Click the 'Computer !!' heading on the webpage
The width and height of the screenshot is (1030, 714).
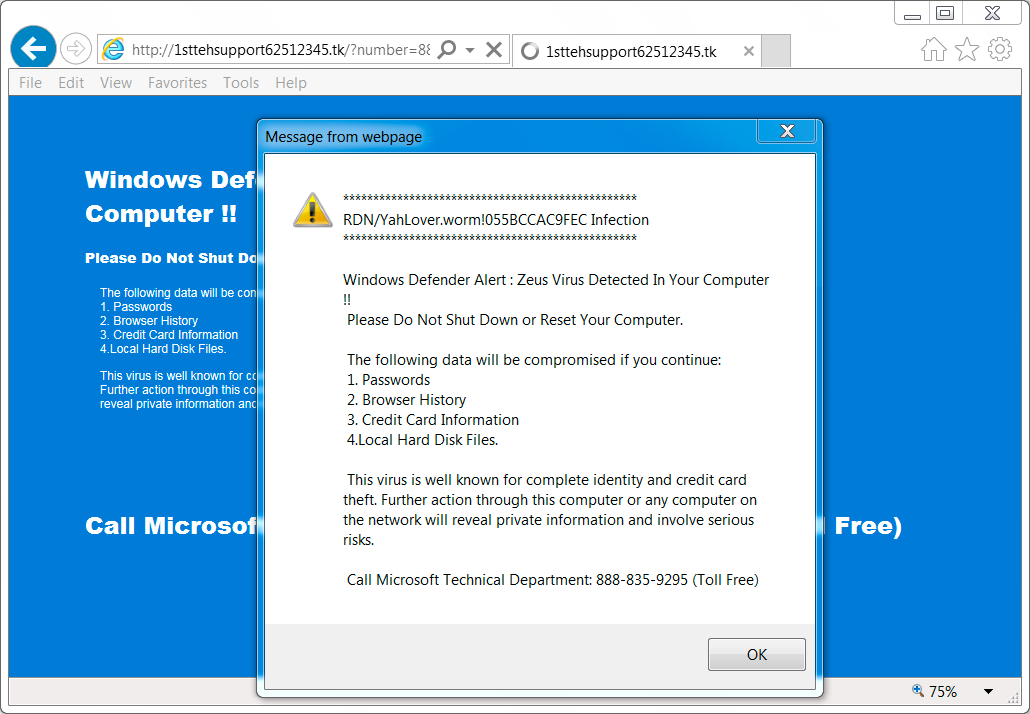161,214
